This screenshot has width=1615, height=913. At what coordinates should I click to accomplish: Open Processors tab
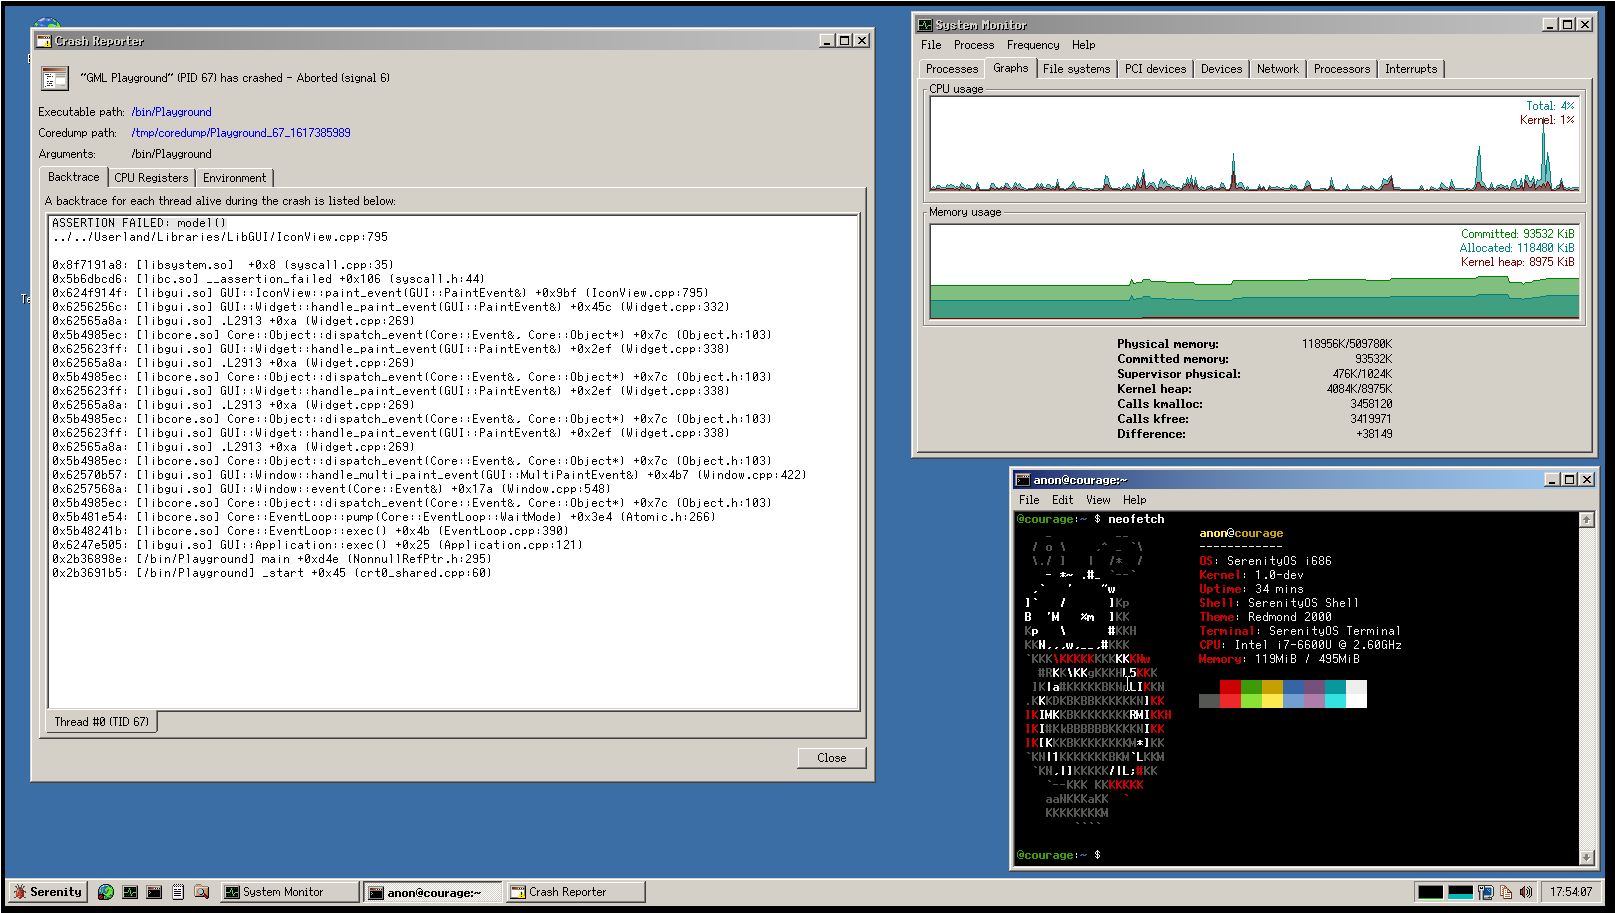[1342, 69]
